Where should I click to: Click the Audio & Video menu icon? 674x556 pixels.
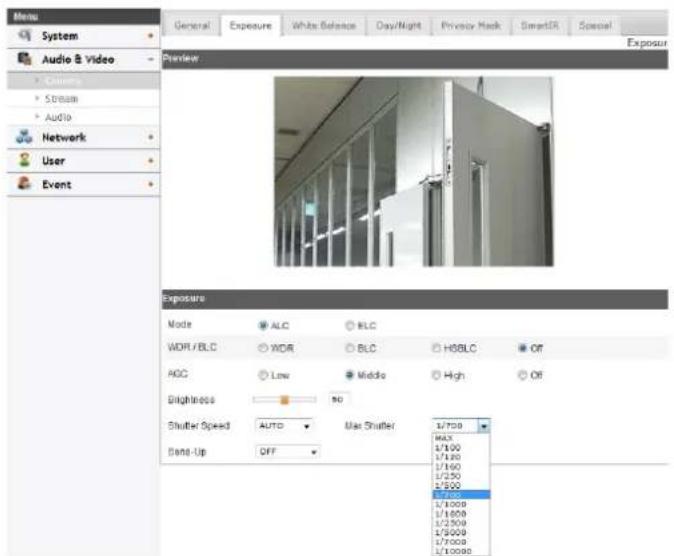click(x=25, y=58)
